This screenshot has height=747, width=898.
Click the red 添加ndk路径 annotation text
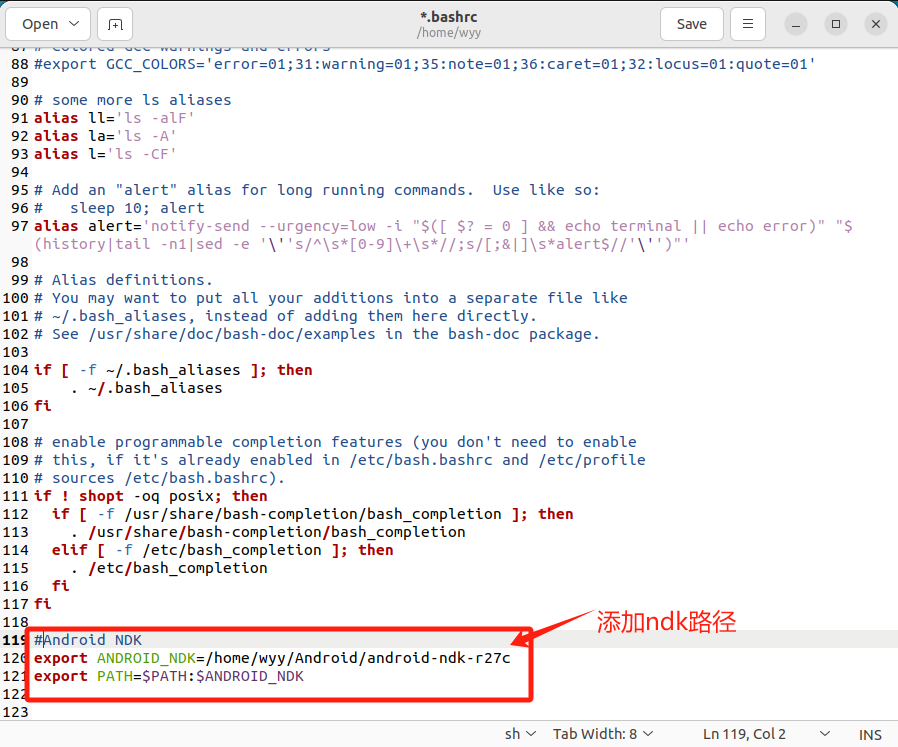[x=666, y=621]
